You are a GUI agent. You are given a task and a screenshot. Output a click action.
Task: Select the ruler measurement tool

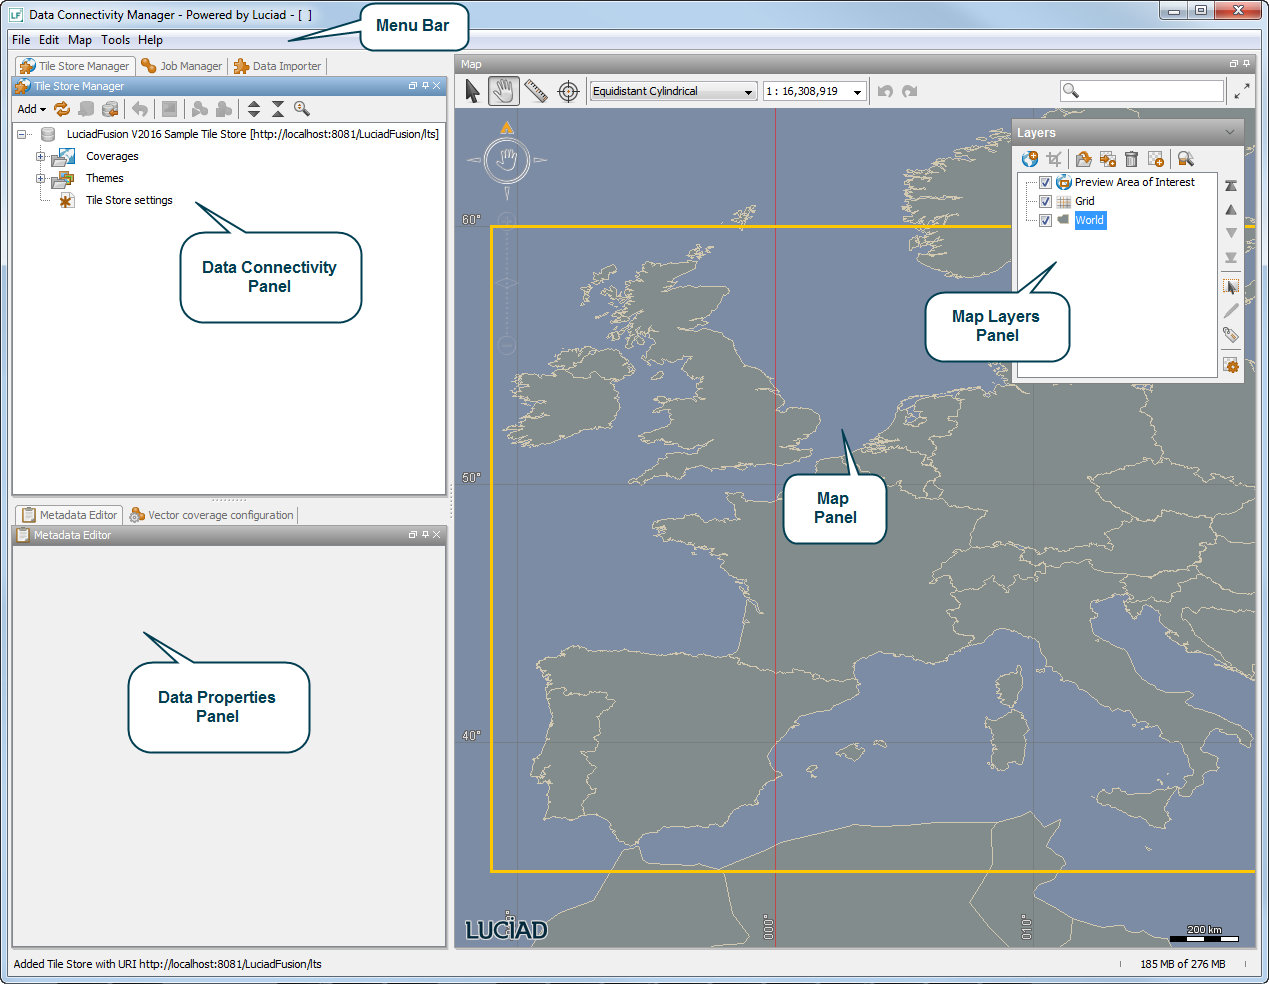pos(536,91)
